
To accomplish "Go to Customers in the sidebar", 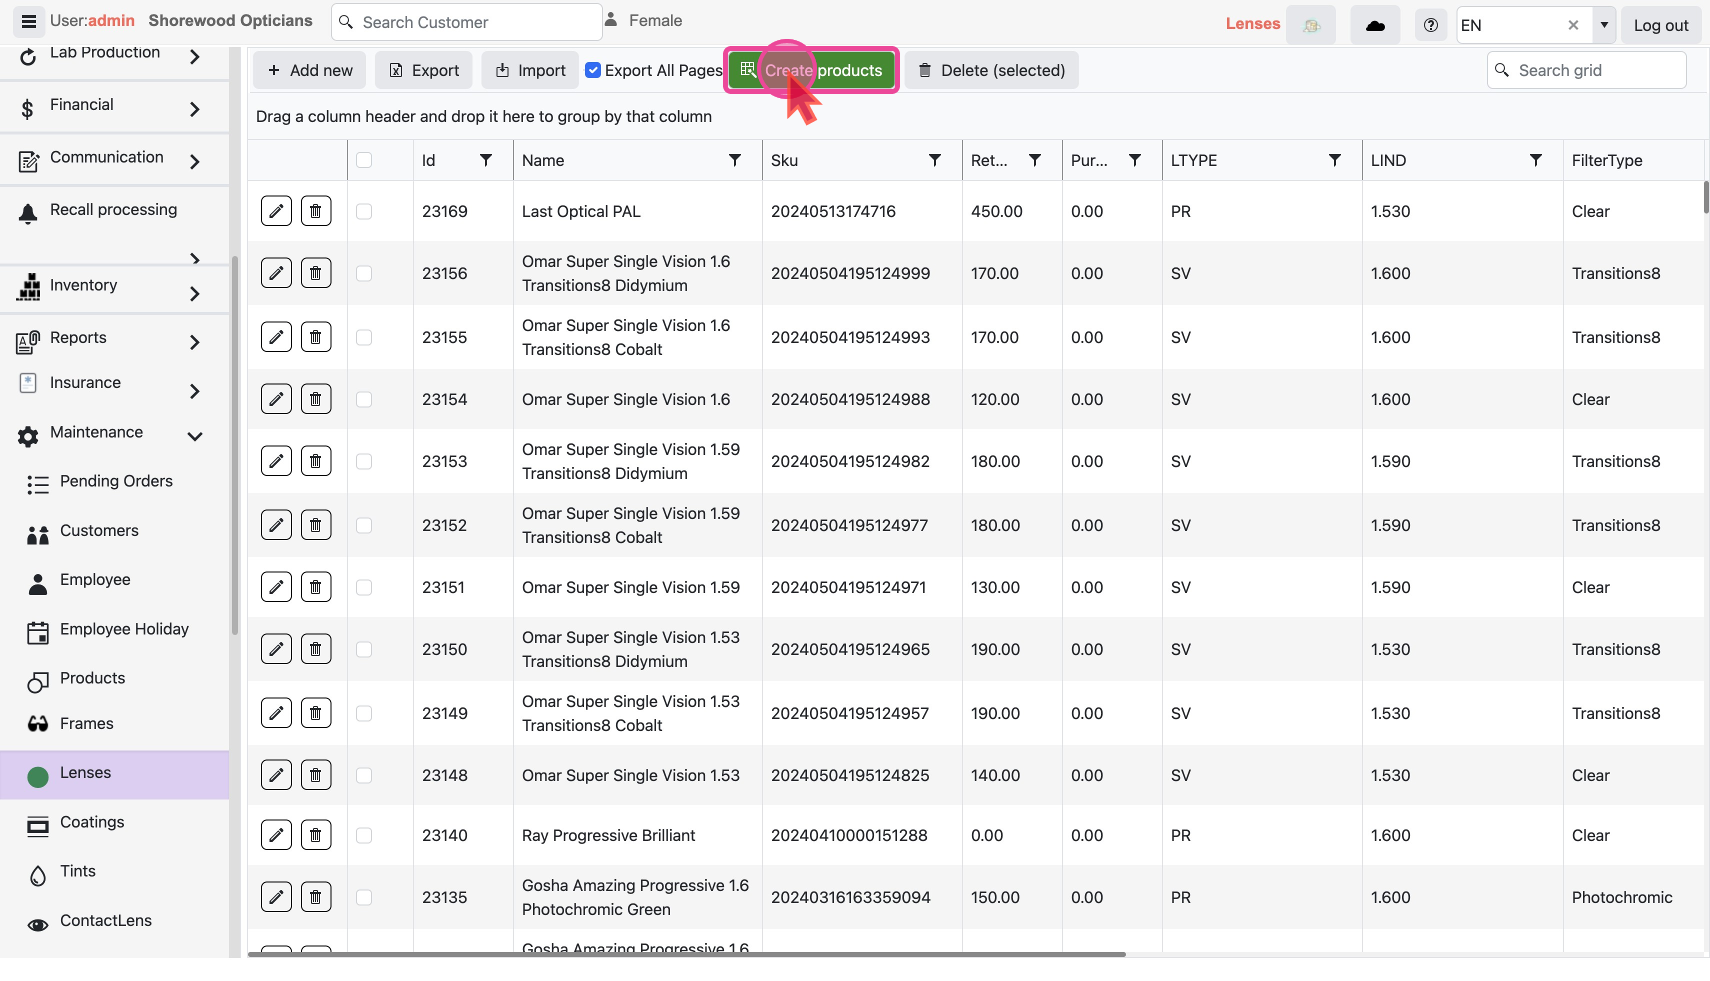I will 99,530.
